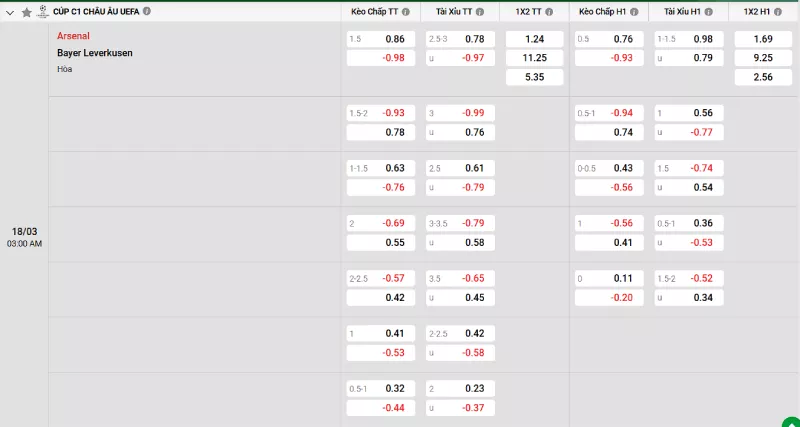Click the UEFA Champions League logo icon
The image size is (800, 427).
pos(43,12)
